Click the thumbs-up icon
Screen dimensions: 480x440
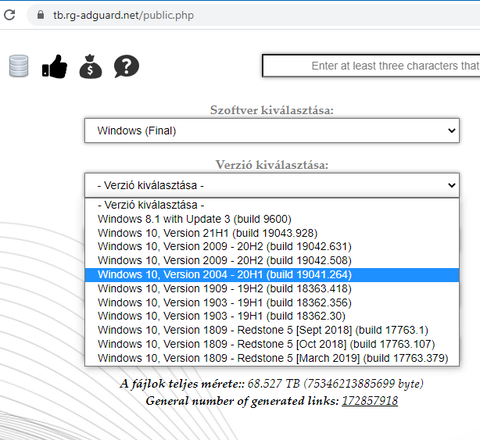(55, 66)
